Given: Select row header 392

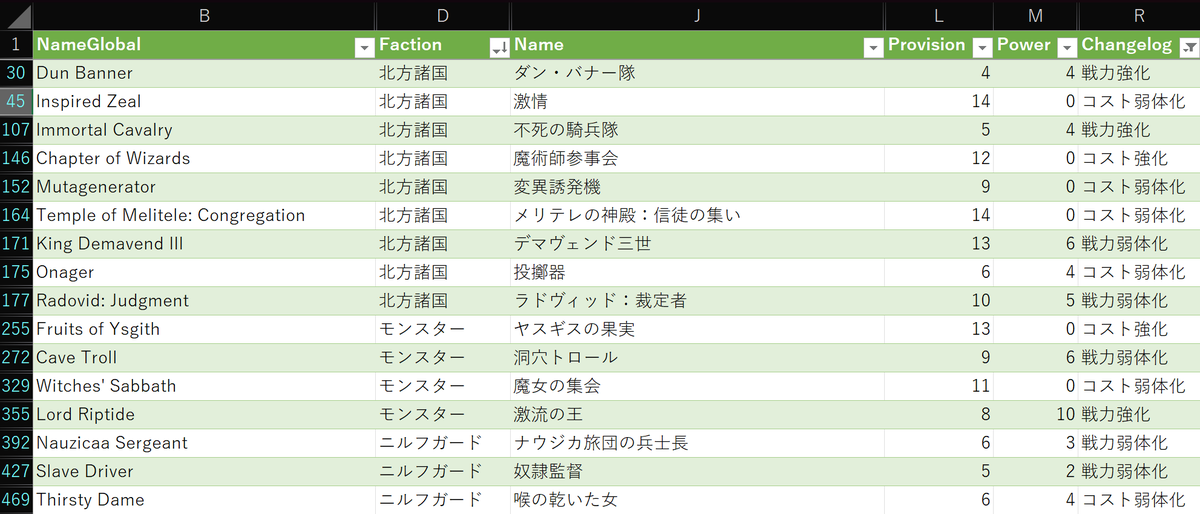Looking at the screenshot, I should tap(16, 443).
